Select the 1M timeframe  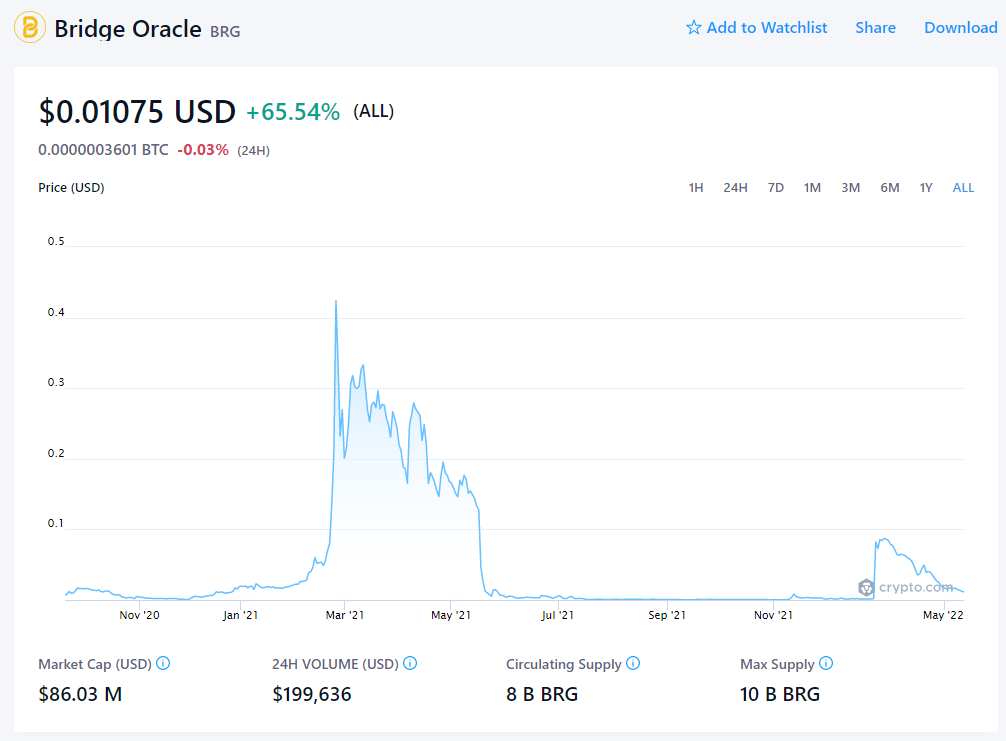pyautogui.click(x=811, y=187)
